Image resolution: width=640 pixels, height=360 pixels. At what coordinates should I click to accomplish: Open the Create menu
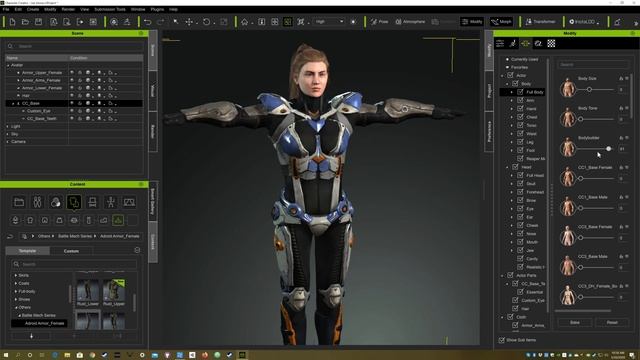point(33,9)
